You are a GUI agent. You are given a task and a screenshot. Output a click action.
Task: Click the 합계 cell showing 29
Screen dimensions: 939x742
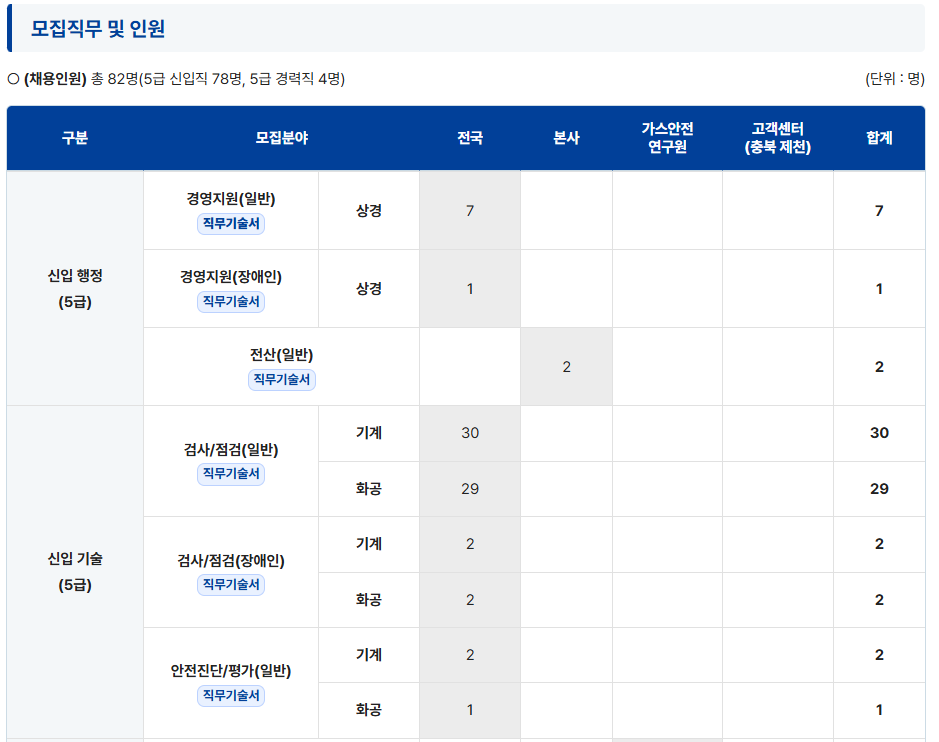pos(879,489)
